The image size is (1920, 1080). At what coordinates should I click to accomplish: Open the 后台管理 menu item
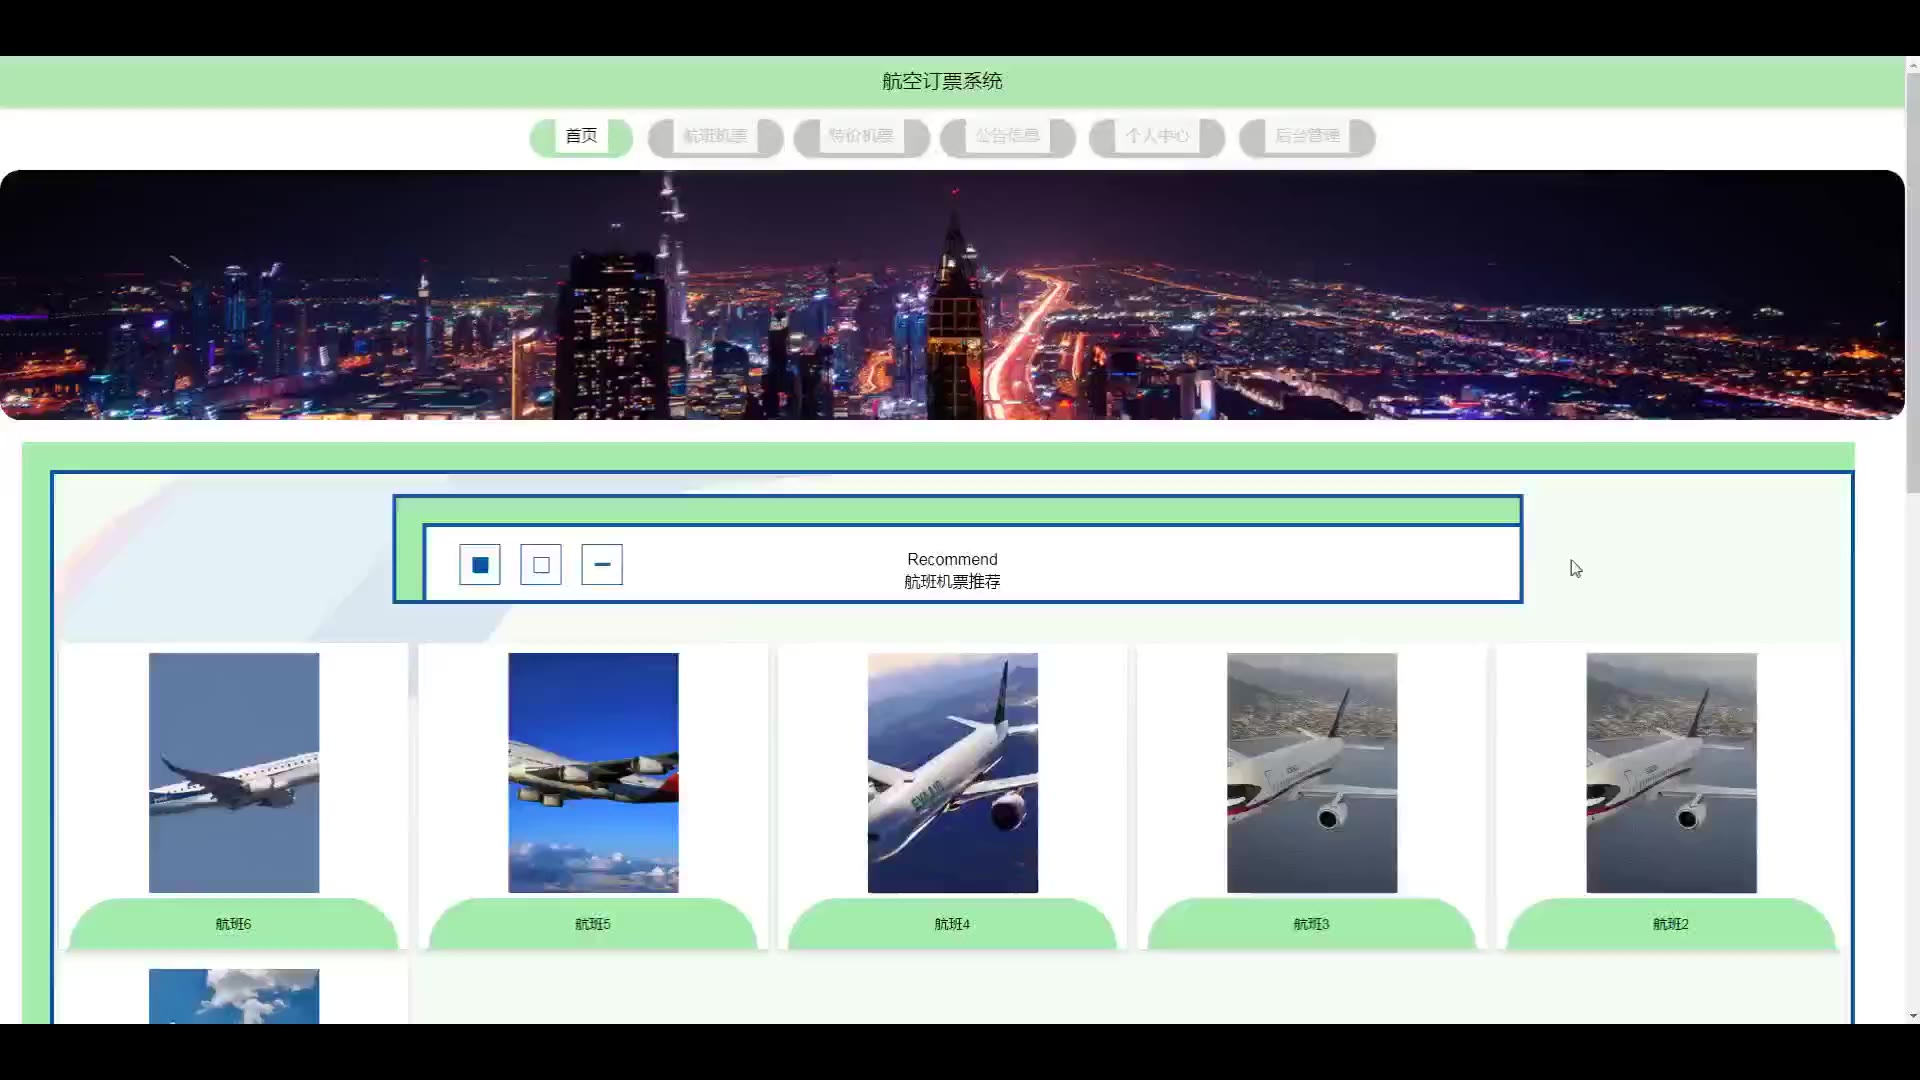click(x=1307, y=137)
